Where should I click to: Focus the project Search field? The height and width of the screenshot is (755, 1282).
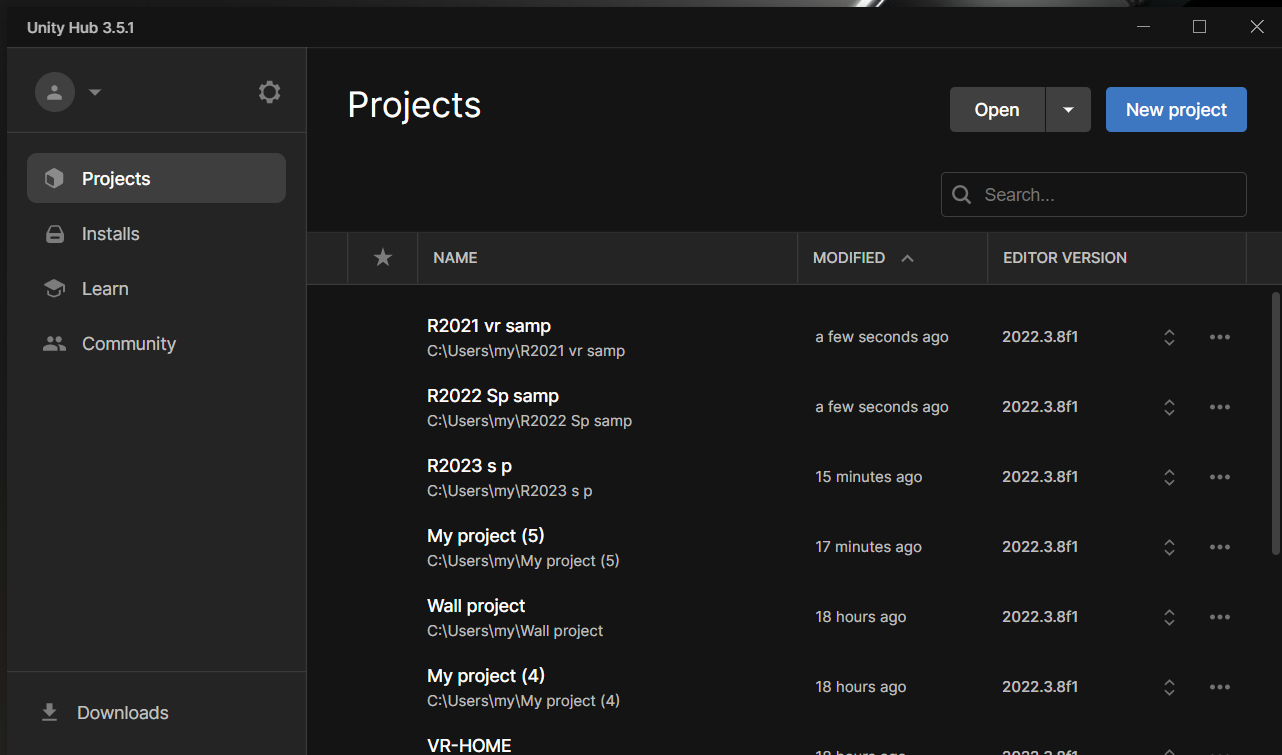coord(1094,195)
